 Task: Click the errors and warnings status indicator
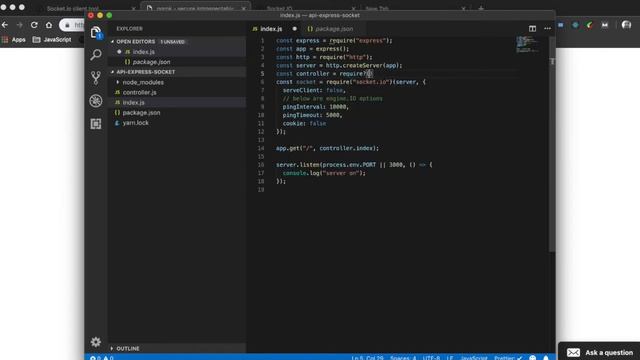tap(102, 358)
